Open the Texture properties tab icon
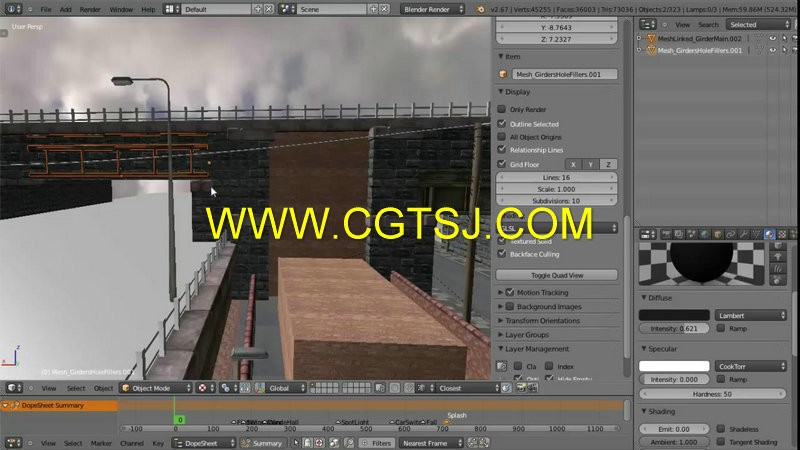 [782, 234]
